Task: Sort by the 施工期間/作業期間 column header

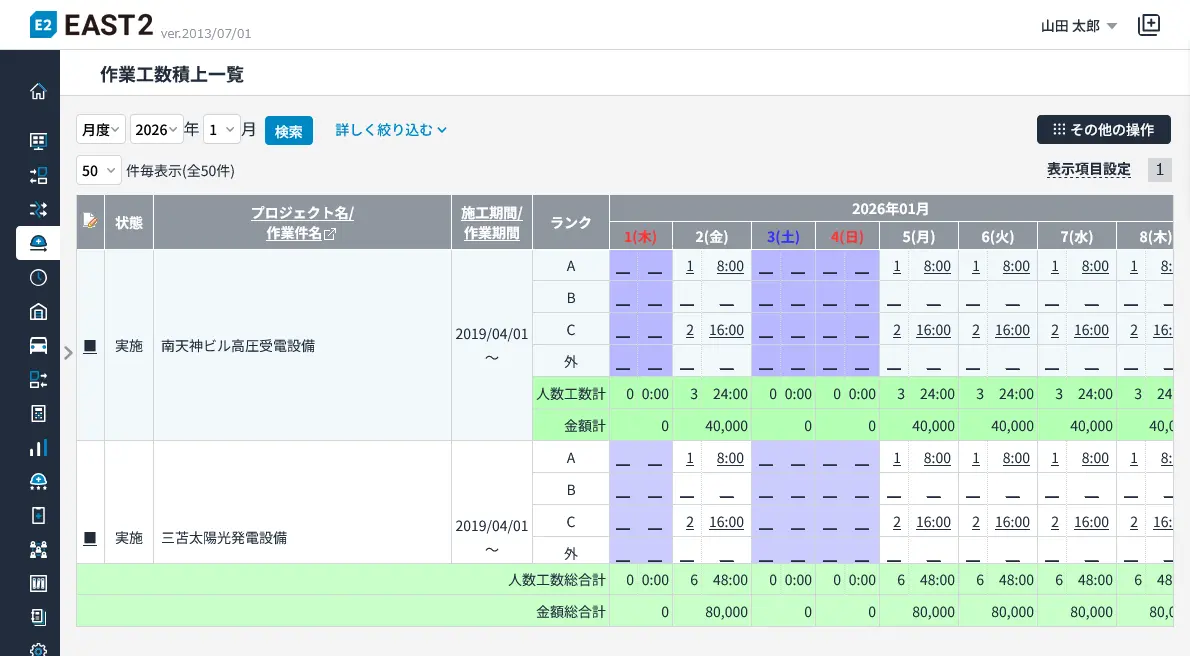Action: click(x=491, y=222)
